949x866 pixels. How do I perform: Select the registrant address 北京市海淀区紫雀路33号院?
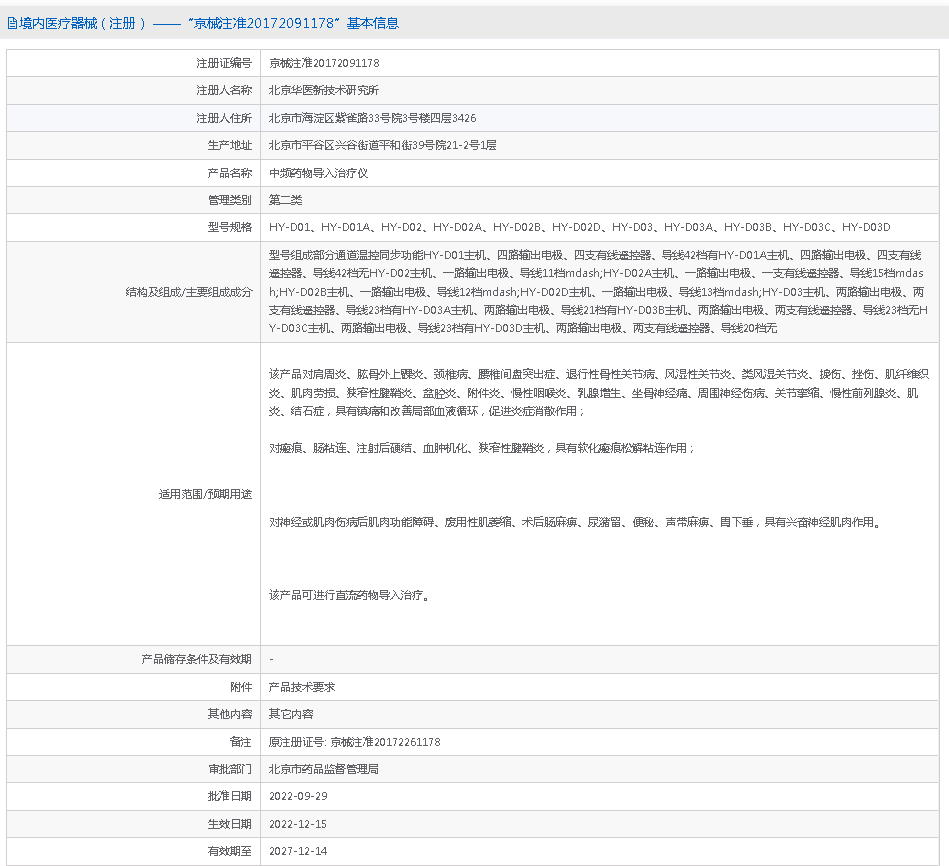[372, 118]
